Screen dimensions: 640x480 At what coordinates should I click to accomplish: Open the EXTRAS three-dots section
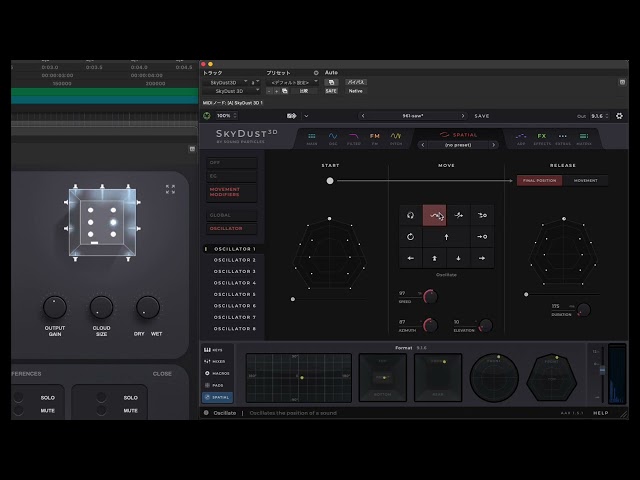563,138
